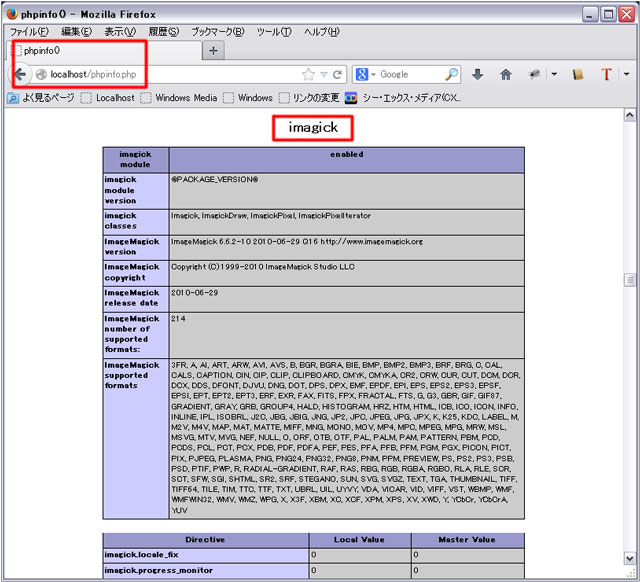Click the imagick.progress_monitor directive cell
Screen dimensions: 640x582
[x=206, y=570]
